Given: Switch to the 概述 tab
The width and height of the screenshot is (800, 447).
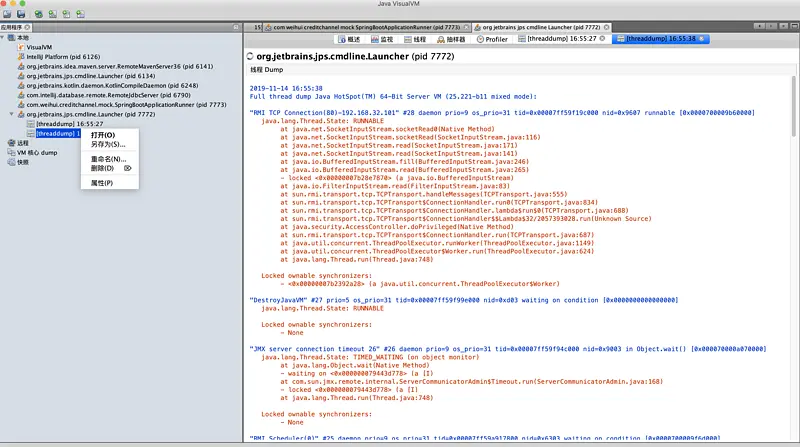Looking at the screenshot, I should (349, 39).
